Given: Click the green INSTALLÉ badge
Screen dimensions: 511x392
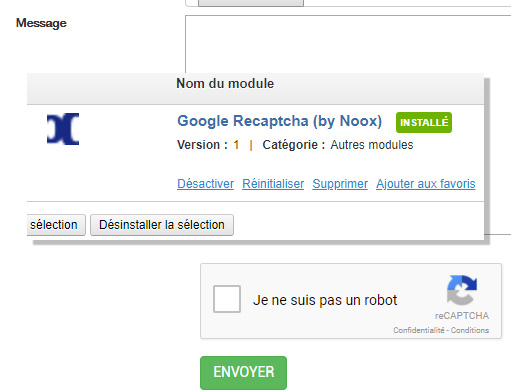Looking at the screenshot, I should (x=424, y=122).
